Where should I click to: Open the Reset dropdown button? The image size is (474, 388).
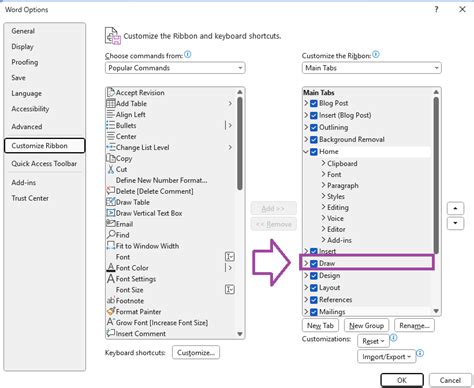(x=373, y=341)
